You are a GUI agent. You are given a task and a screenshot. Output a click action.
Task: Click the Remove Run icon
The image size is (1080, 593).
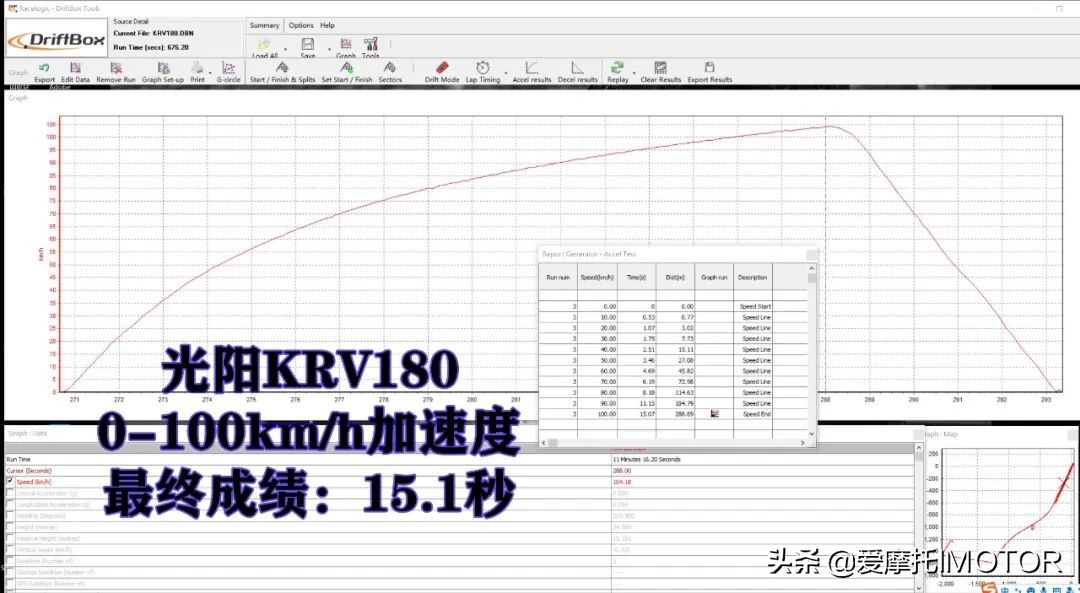click(116, 72)
